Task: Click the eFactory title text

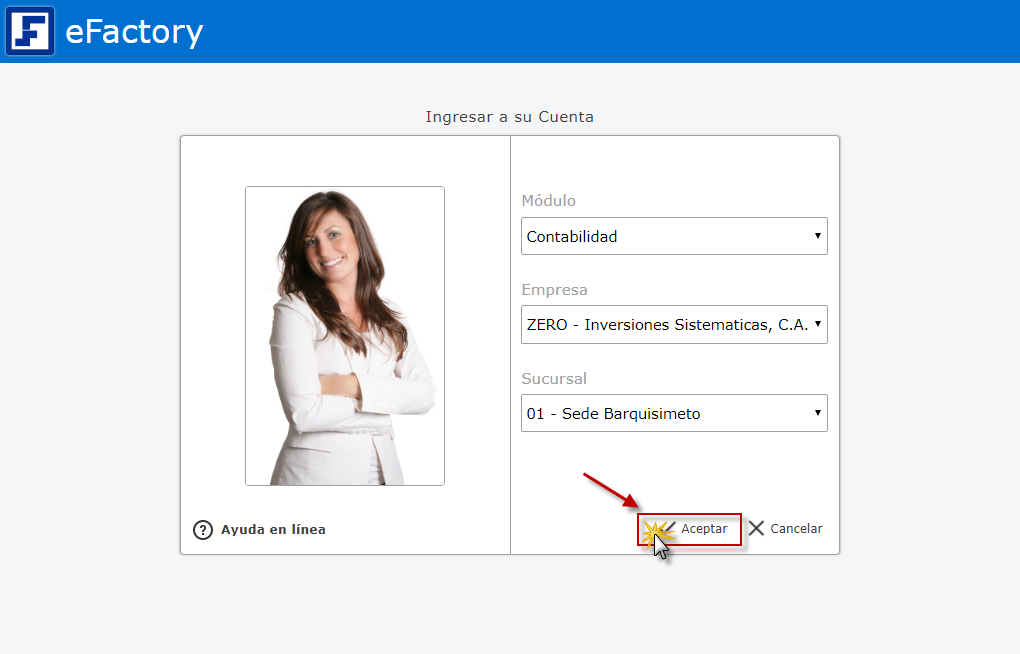Action: [x=134, y=32]
